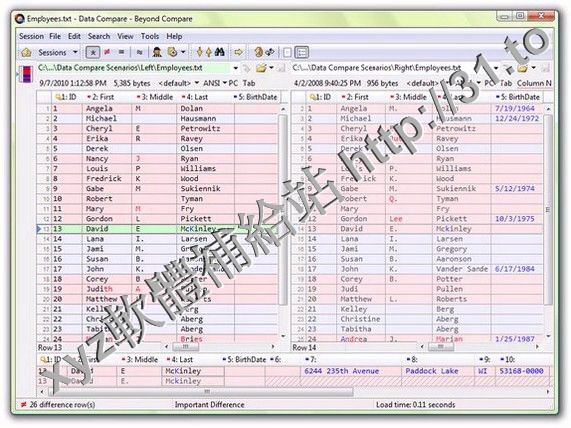Open the View menu
Viewport: 571px width, 428px height.
tap(125, 36)
